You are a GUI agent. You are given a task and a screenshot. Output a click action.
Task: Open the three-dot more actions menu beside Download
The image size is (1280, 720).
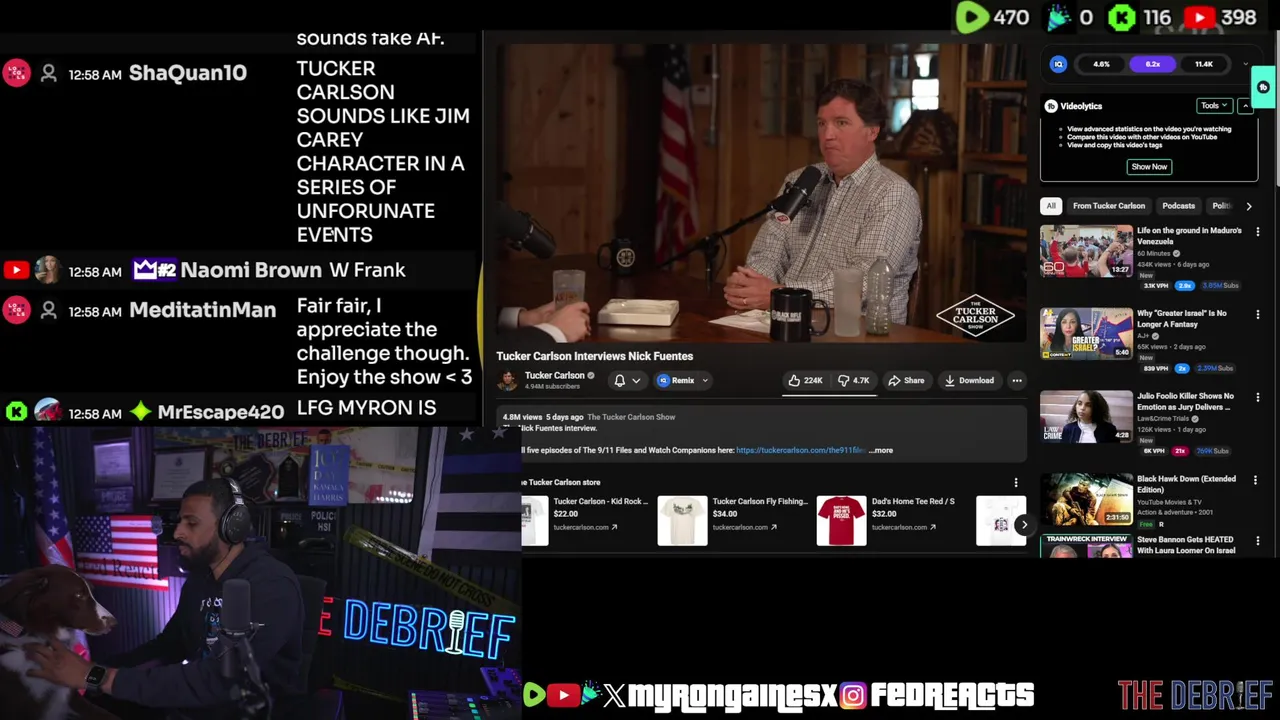(x=1016, y=380)
